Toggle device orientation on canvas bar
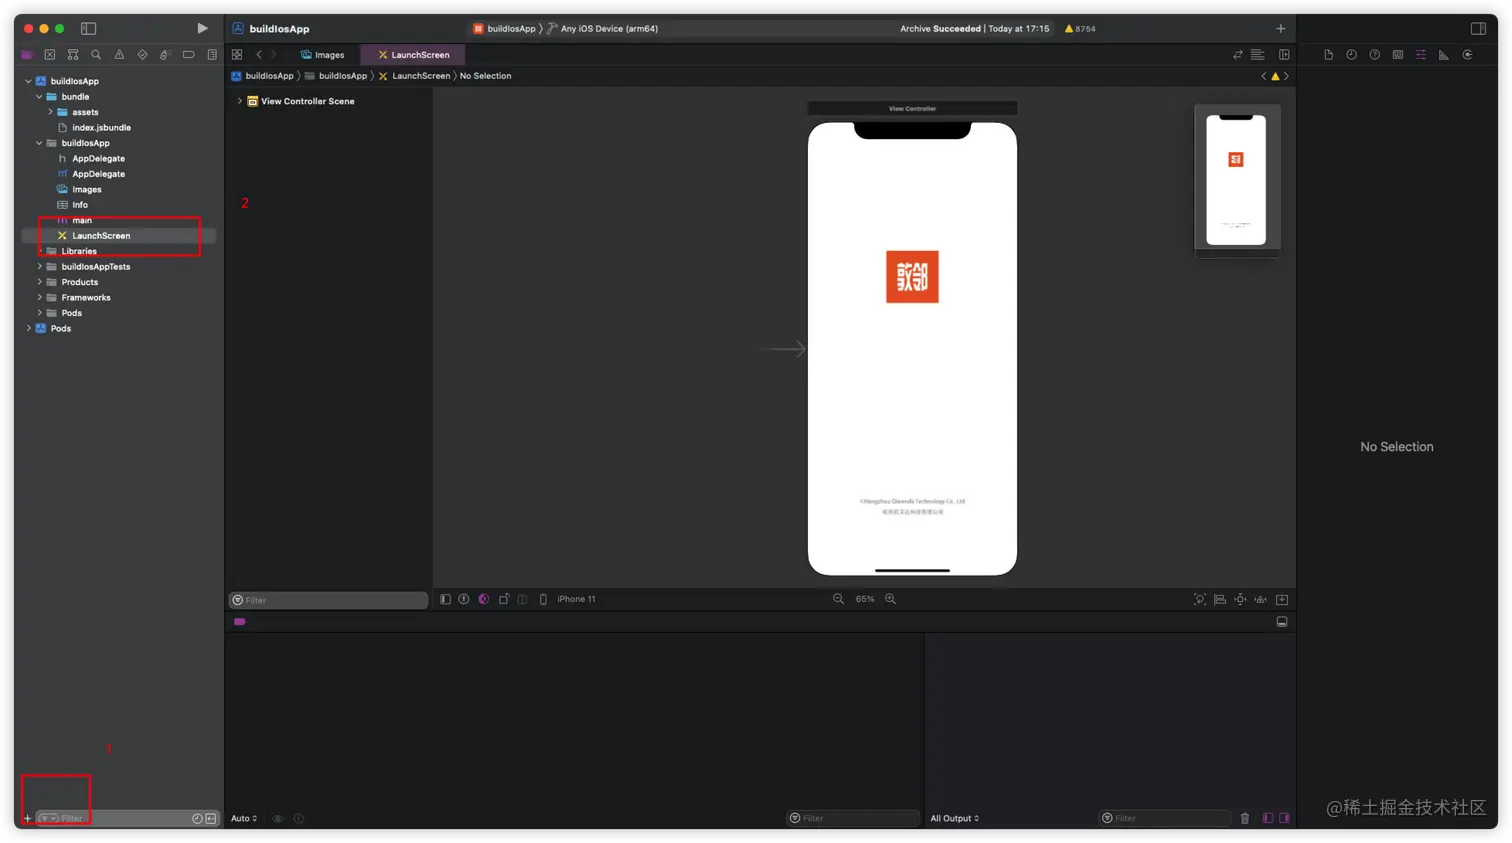 pos(504,599)
